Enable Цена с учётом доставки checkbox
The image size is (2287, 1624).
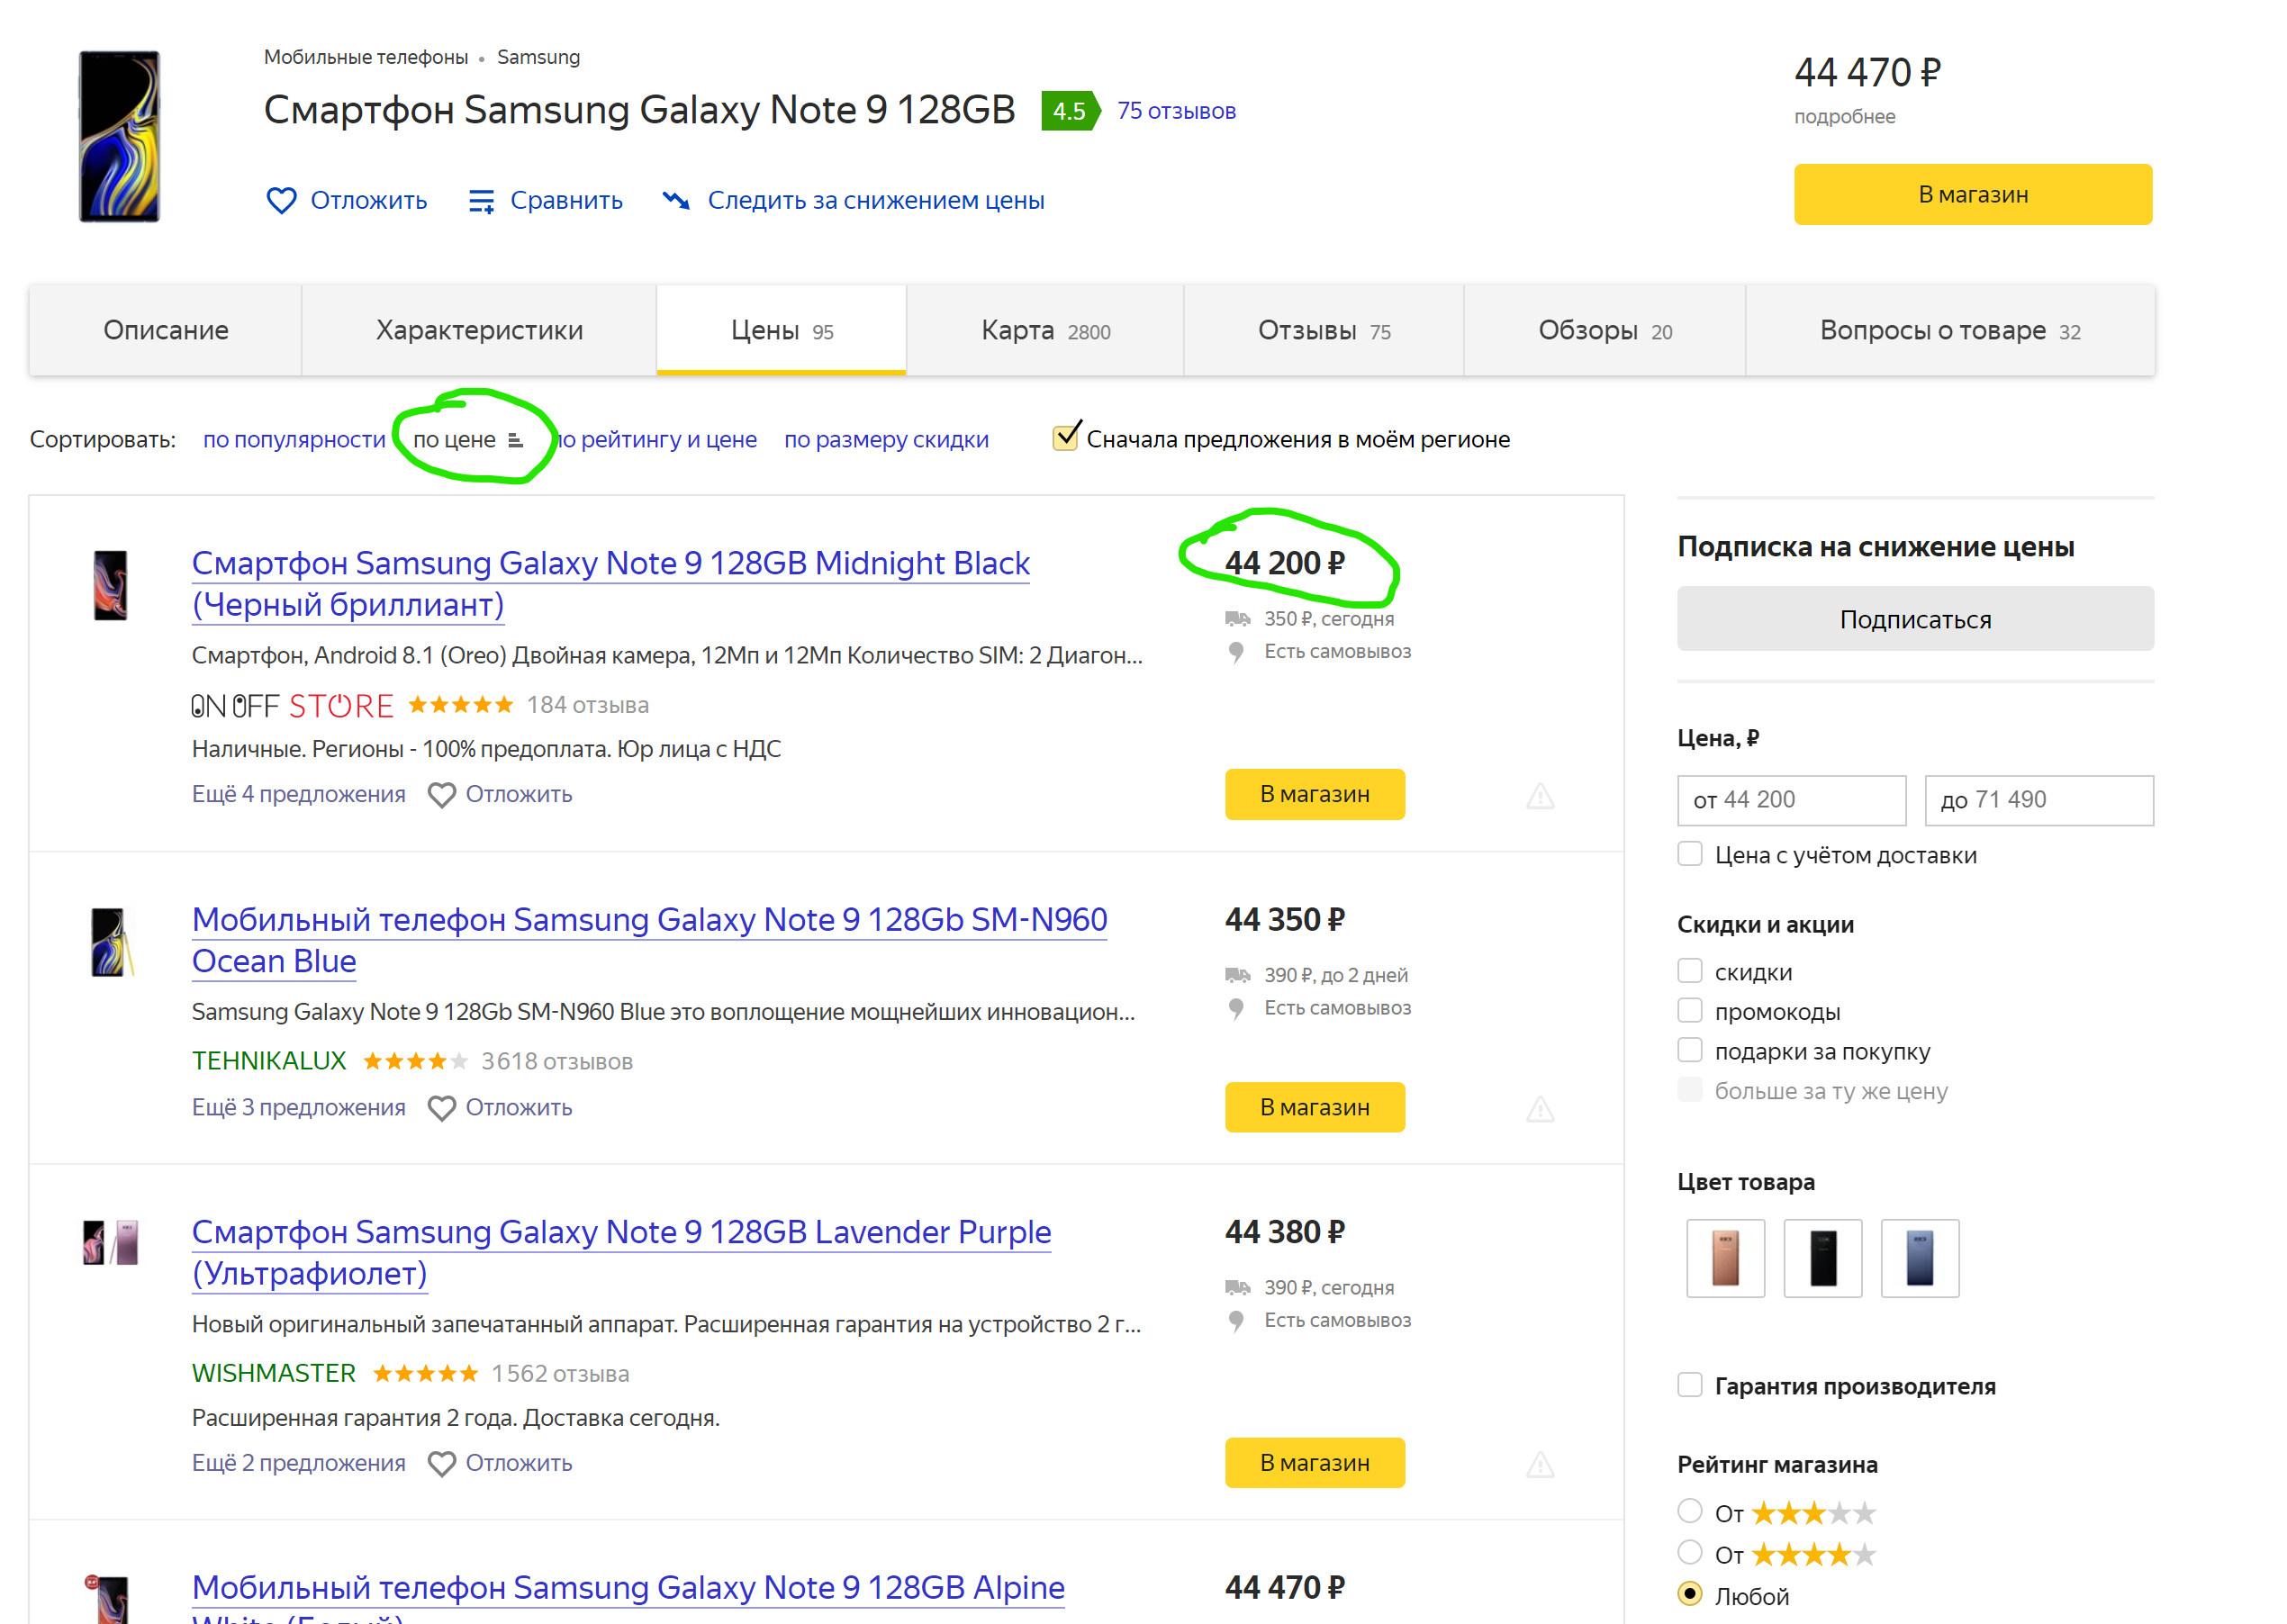tap(1689, 854)
